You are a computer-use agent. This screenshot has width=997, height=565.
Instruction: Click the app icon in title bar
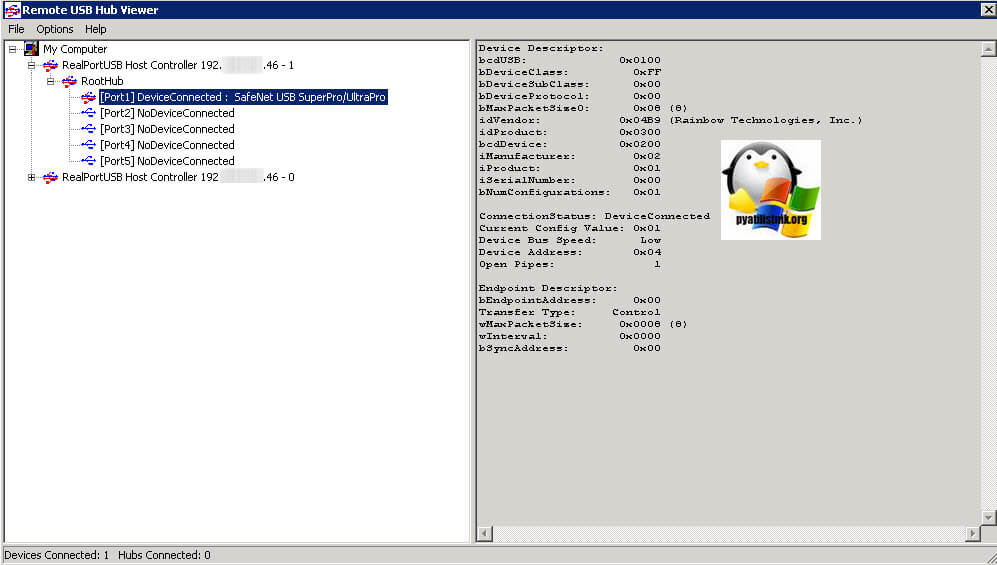click(12, 10)
